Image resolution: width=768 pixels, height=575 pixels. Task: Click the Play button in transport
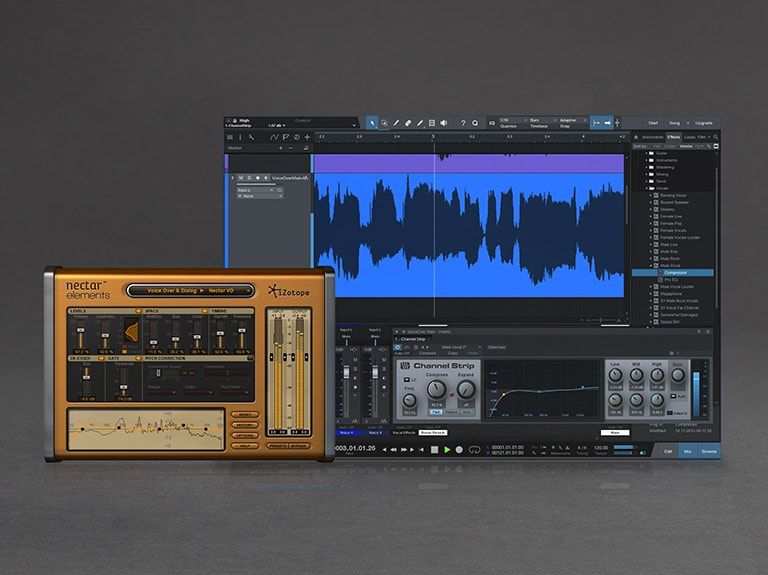(x=447, y=449)
